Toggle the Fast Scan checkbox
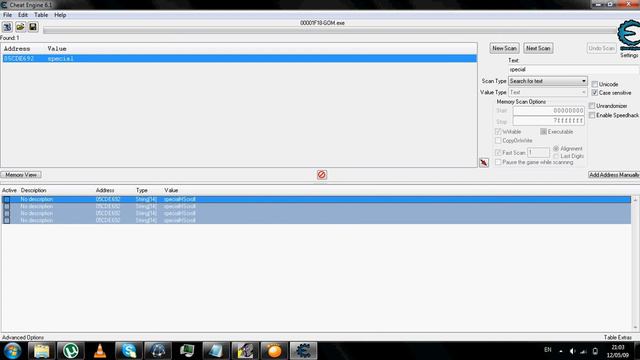 (498, 153)
